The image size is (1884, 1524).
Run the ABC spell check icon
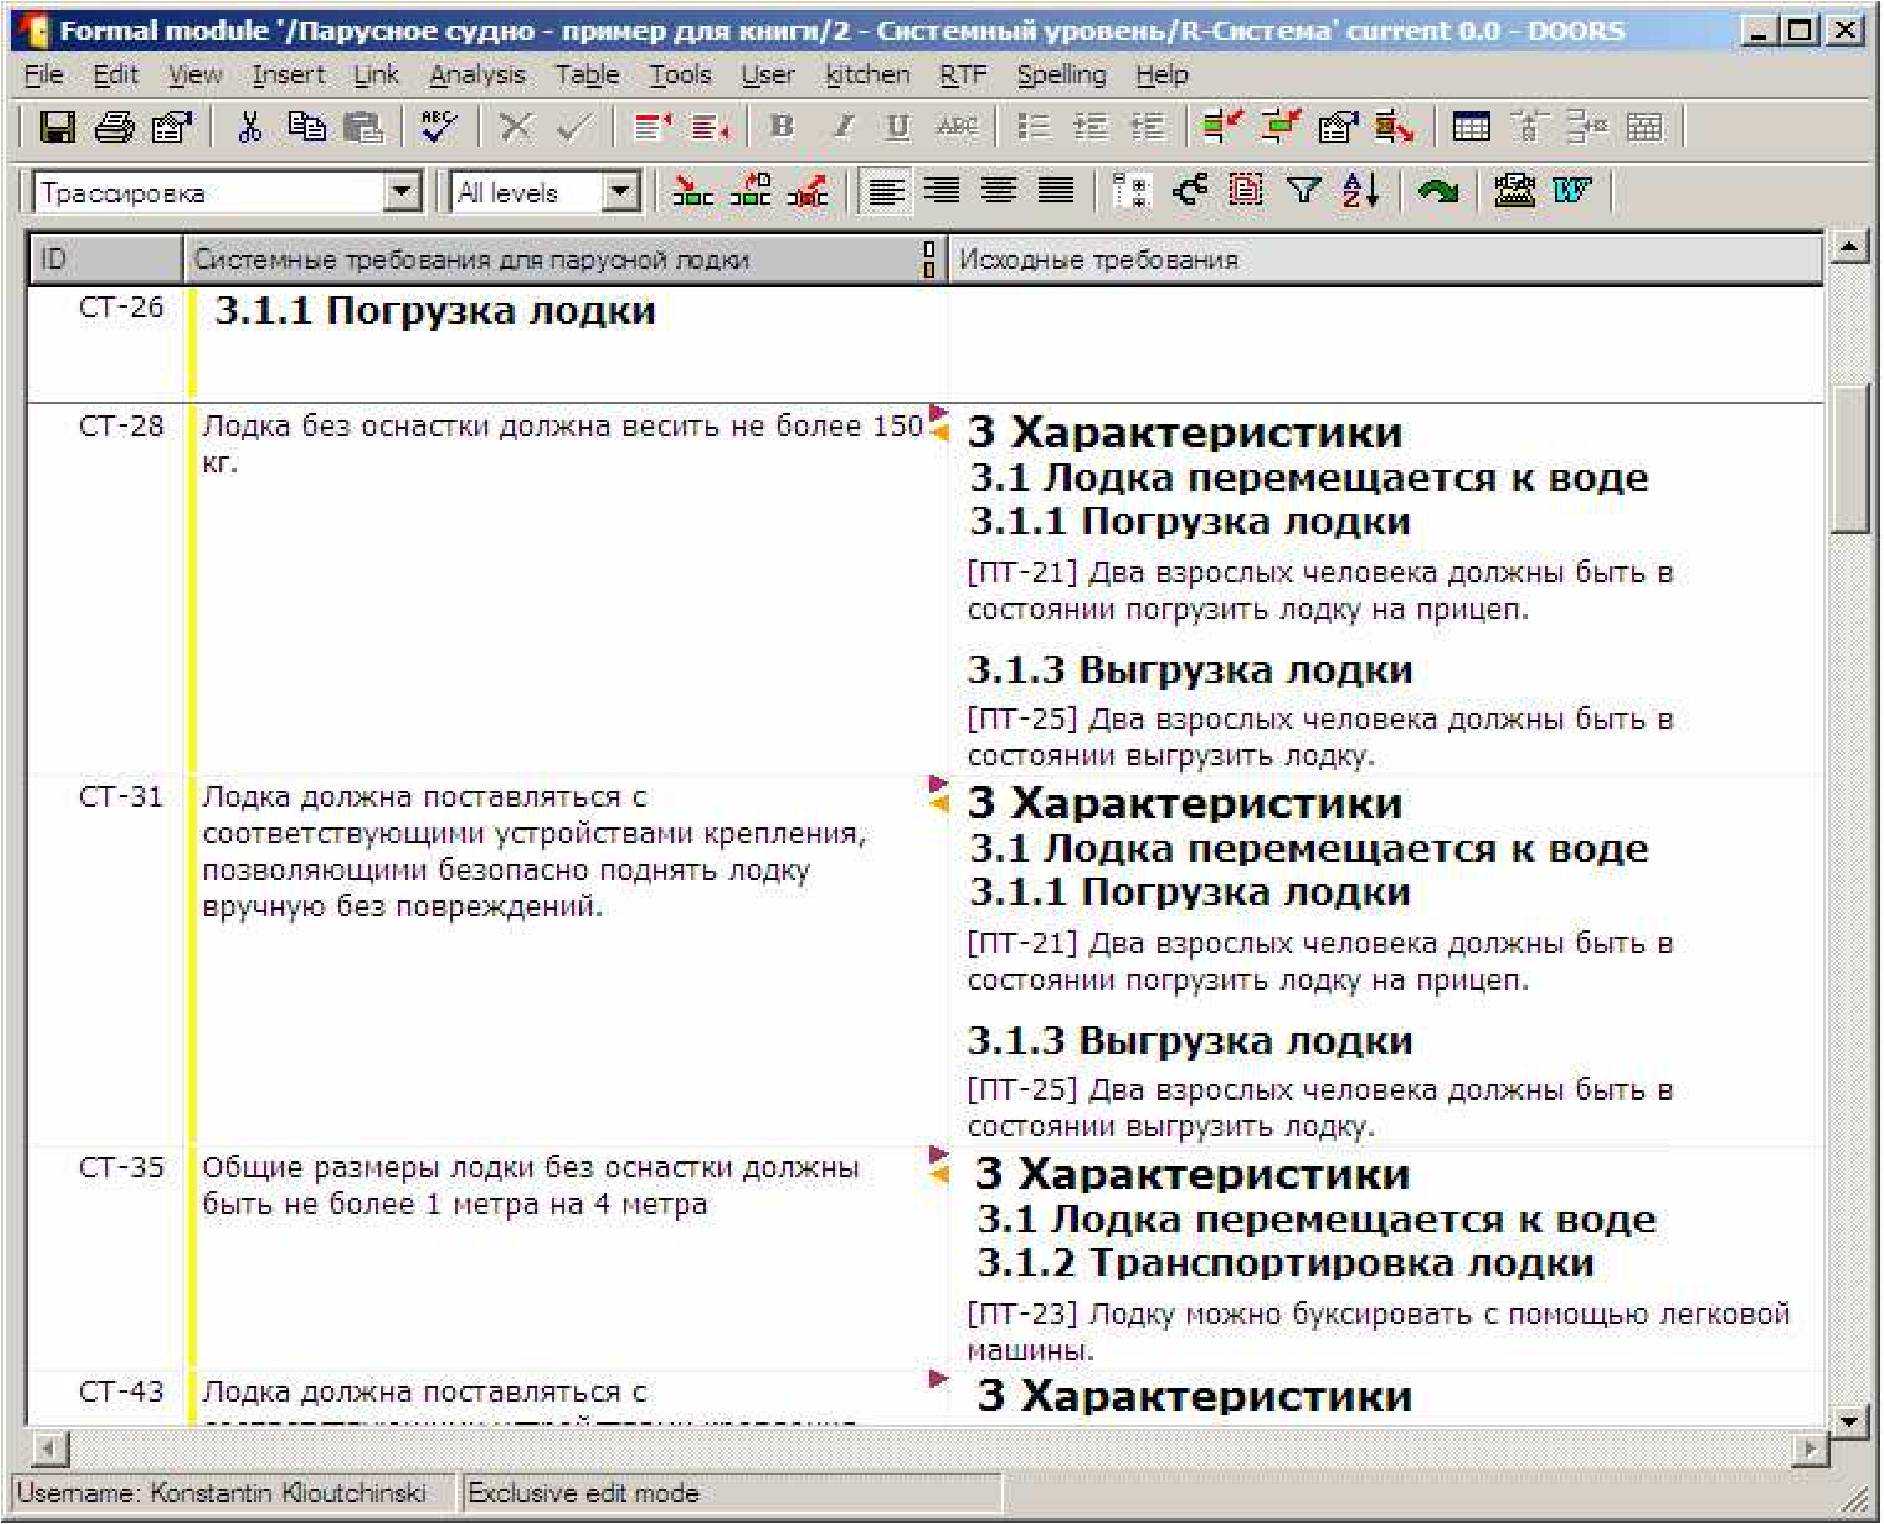(x=438, y=127)
